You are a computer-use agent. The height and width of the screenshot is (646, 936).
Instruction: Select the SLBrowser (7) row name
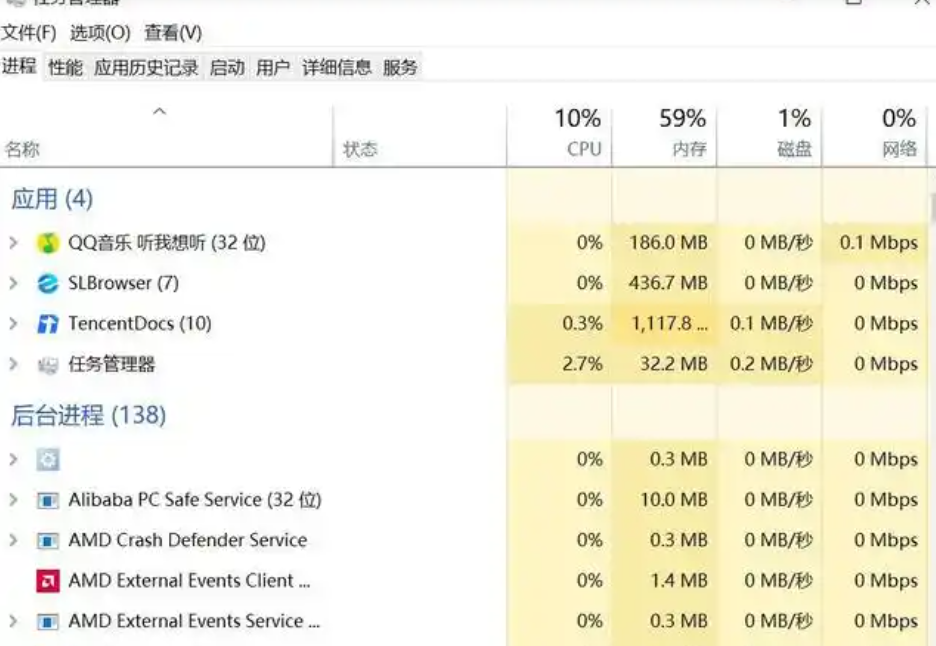[124, 283]
